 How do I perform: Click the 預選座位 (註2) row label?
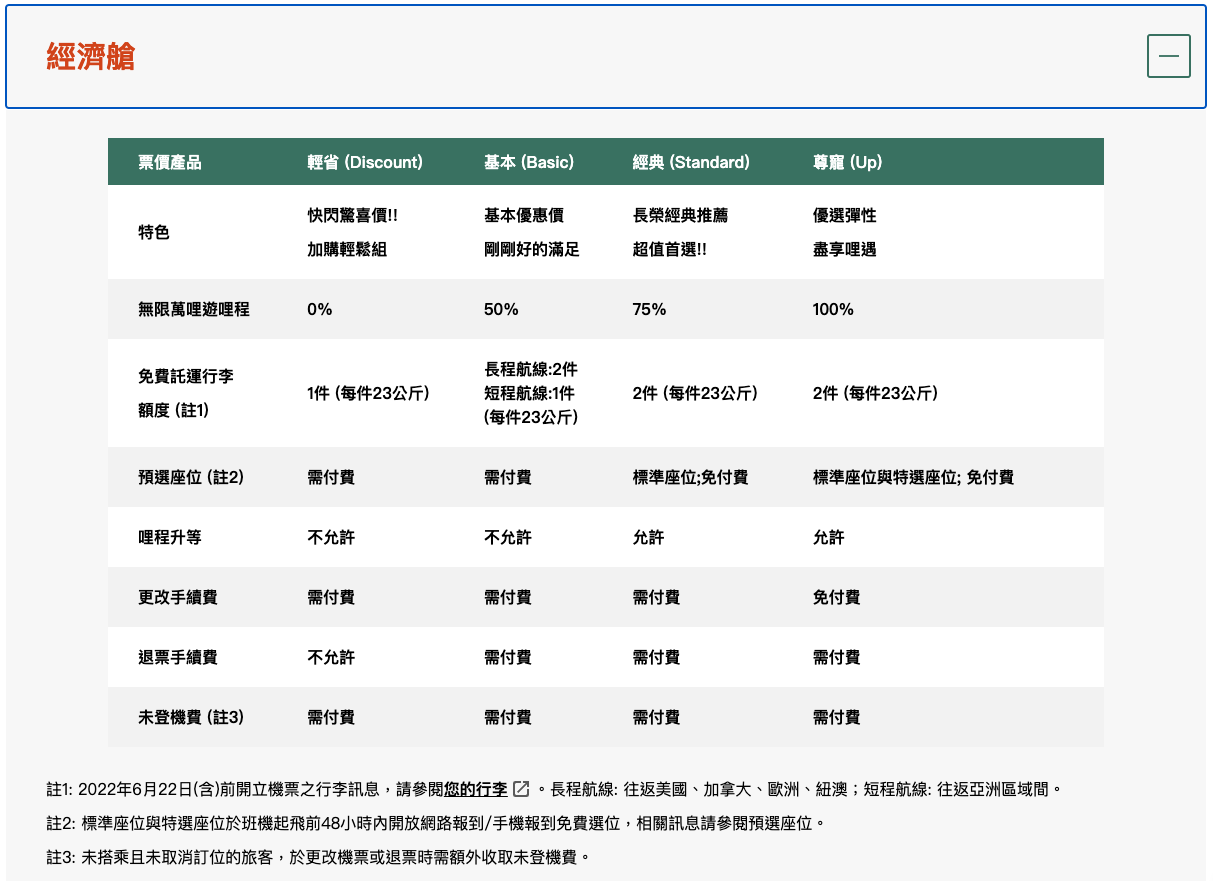click(191, 477)
